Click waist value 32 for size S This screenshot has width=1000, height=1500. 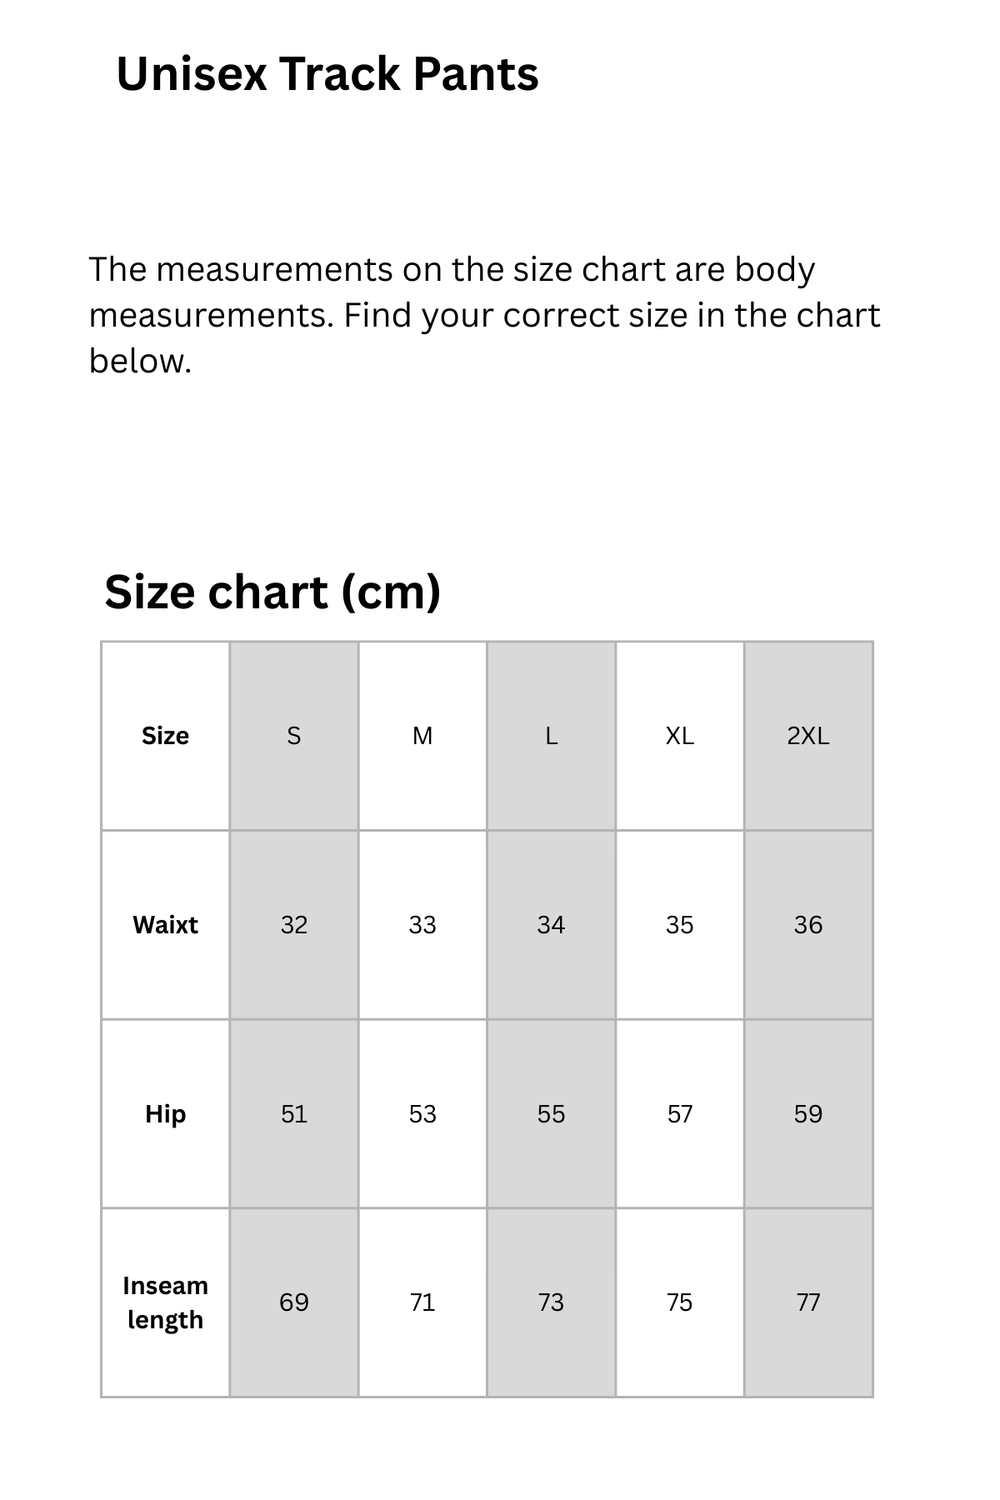tap(294, 925)
